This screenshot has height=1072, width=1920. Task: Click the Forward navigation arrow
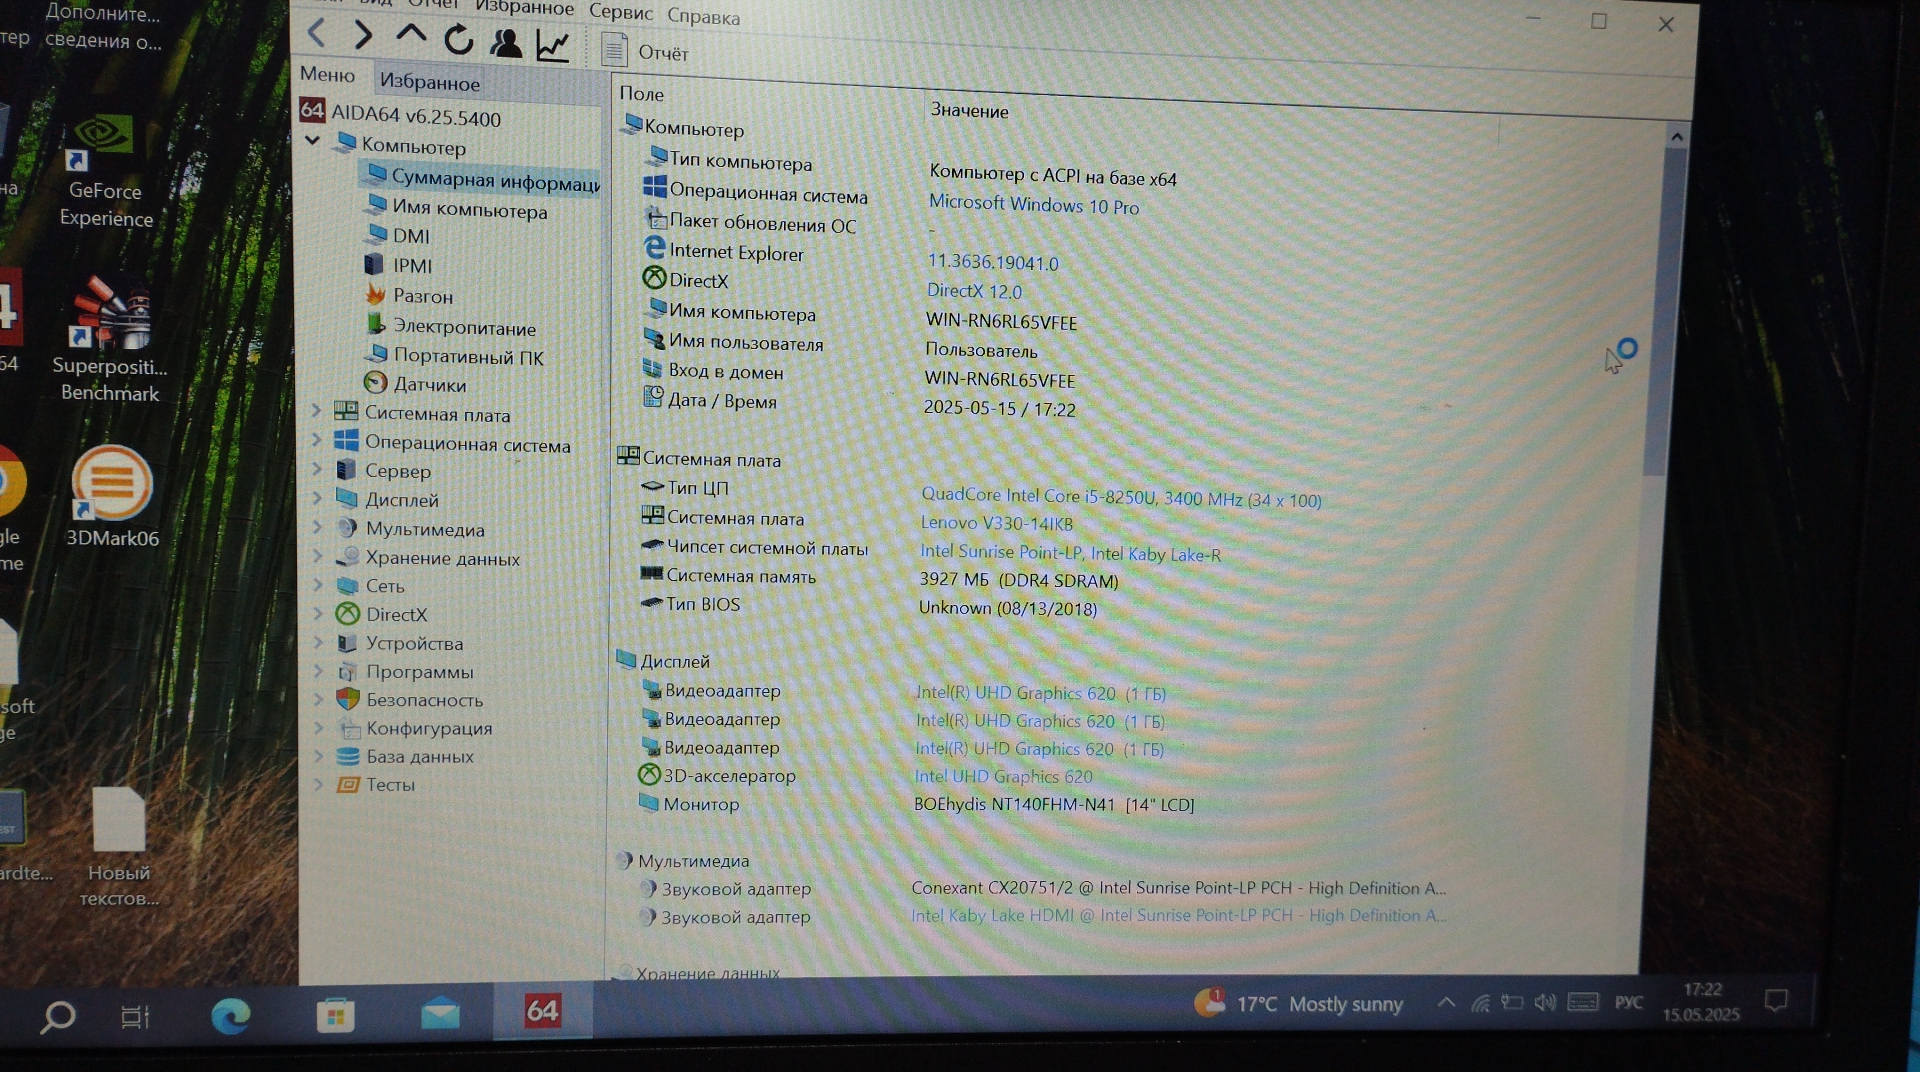363,35
